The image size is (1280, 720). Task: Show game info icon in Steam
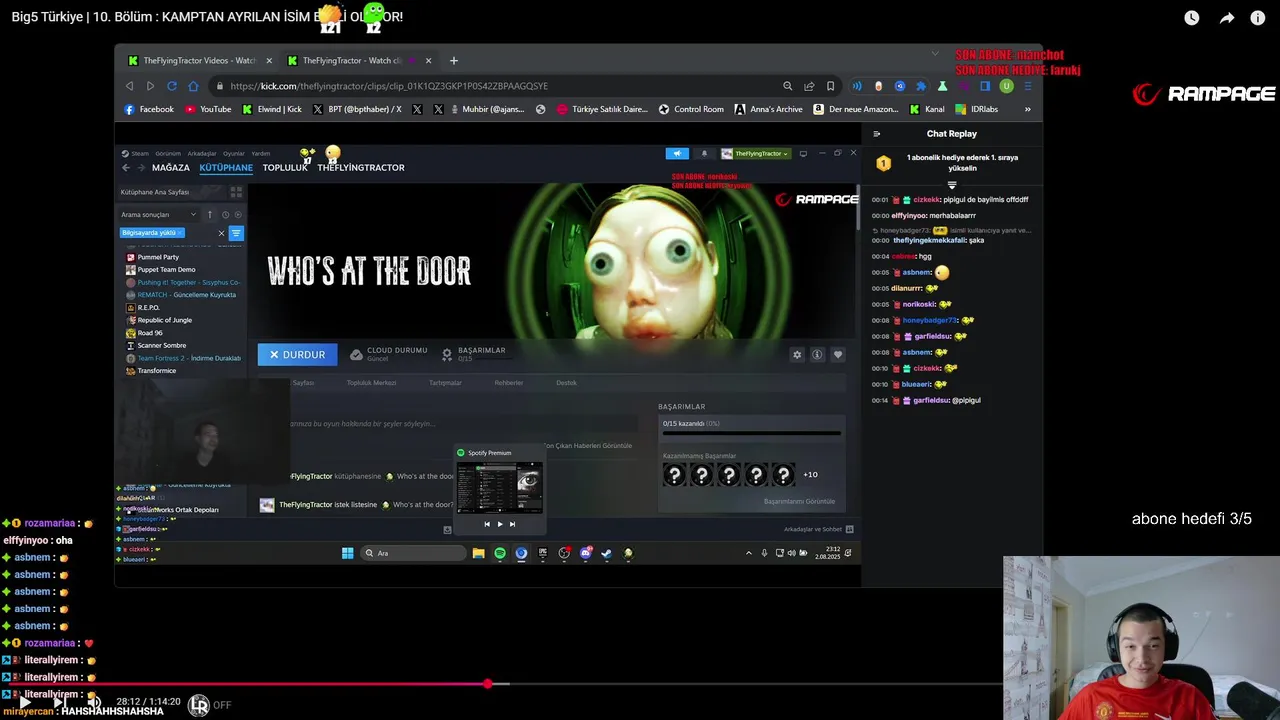tap(817, 355)
